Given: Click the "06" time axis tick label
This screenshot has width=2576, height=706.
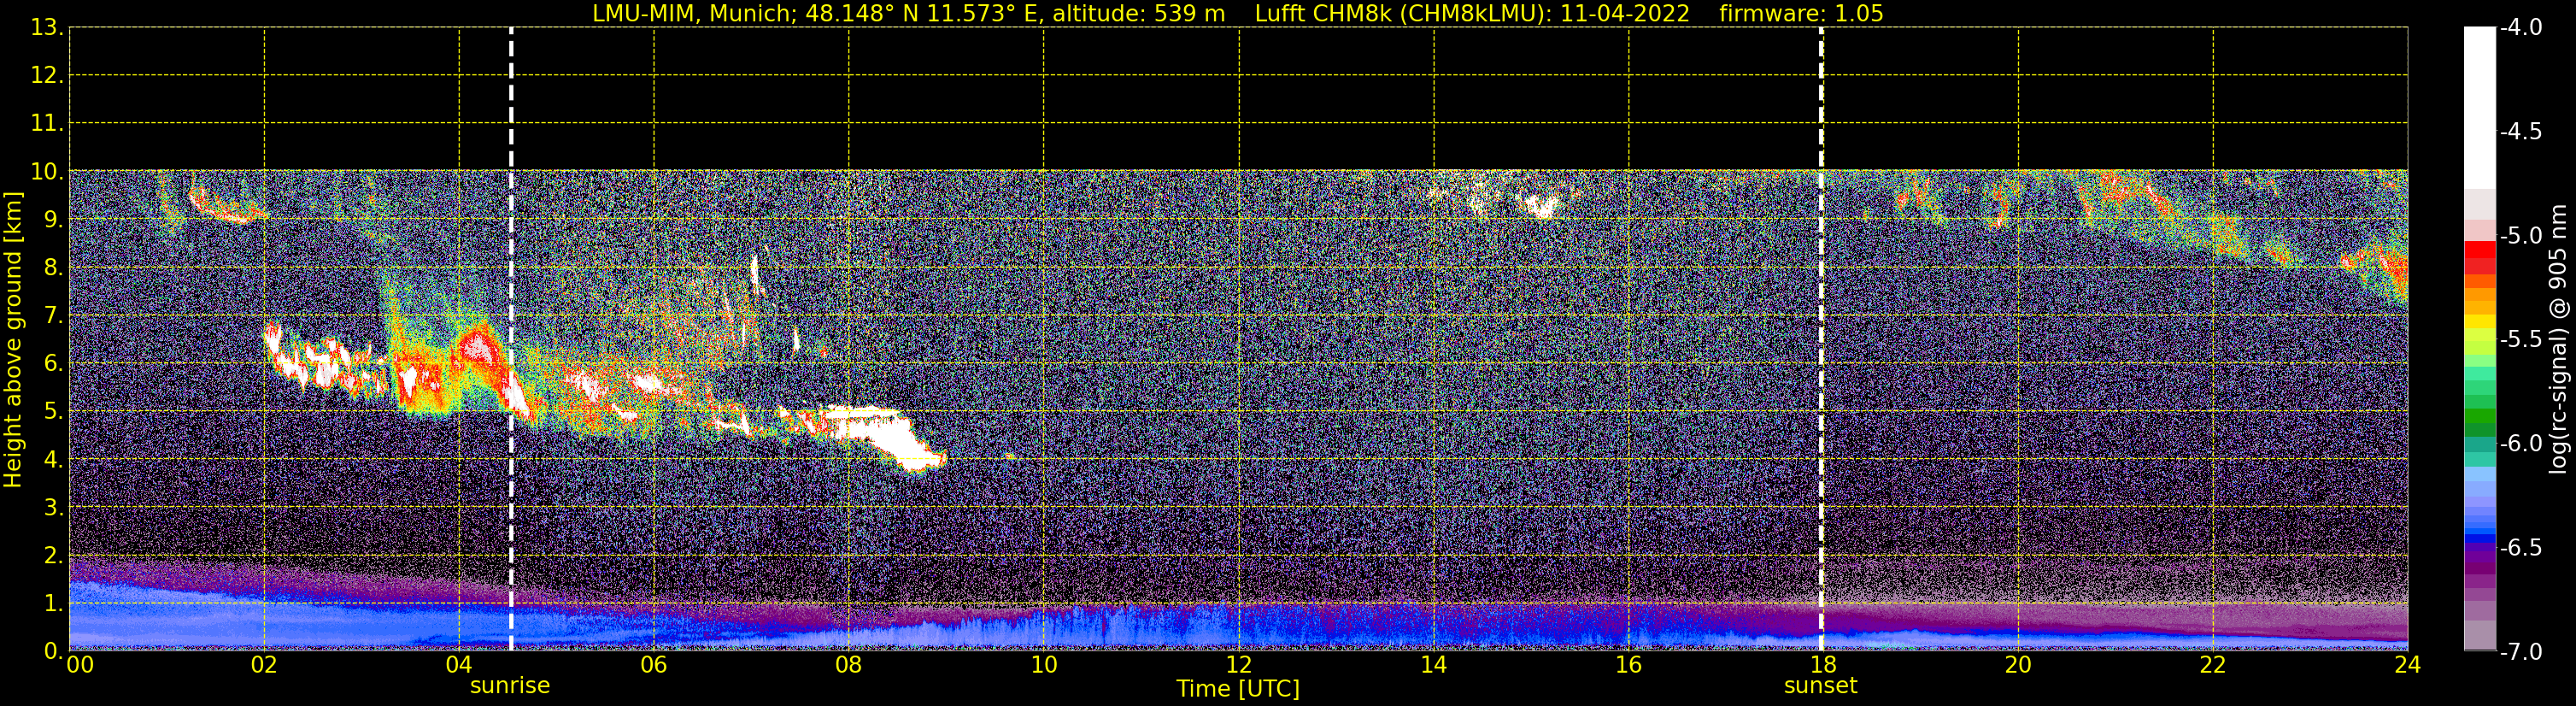Looking at the screenshot, I should point(654,665).
